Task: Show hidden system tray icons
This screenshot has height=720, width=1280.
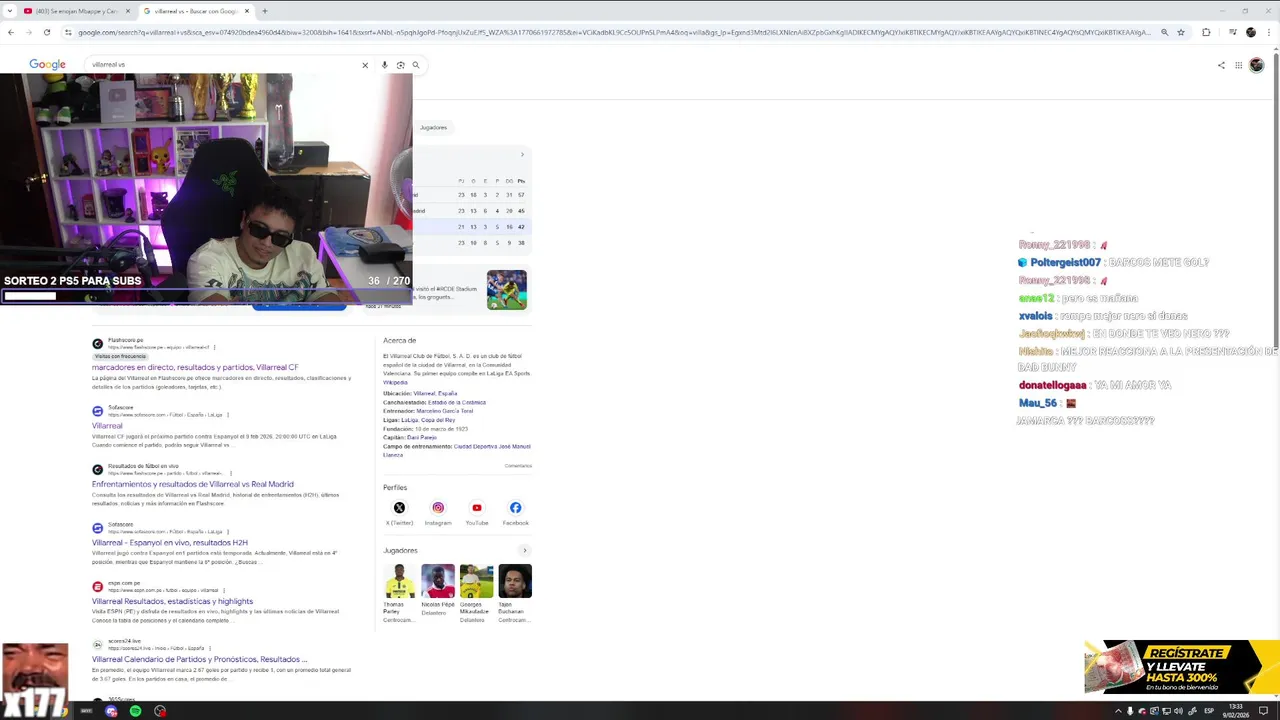Action: [1118, 711]
